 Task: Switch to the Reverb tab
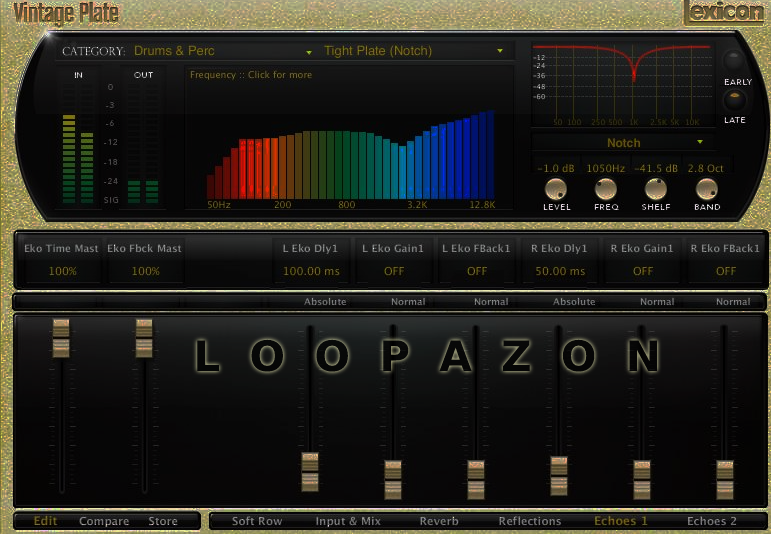coord(439,521)
